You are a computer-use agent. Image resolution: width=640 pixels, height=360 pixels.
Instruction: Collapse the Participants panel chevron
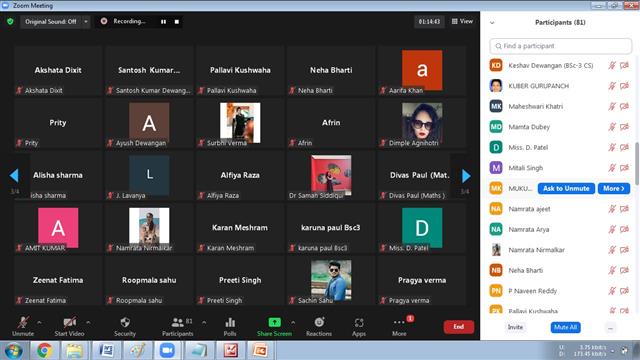click(x=492, y=23)
